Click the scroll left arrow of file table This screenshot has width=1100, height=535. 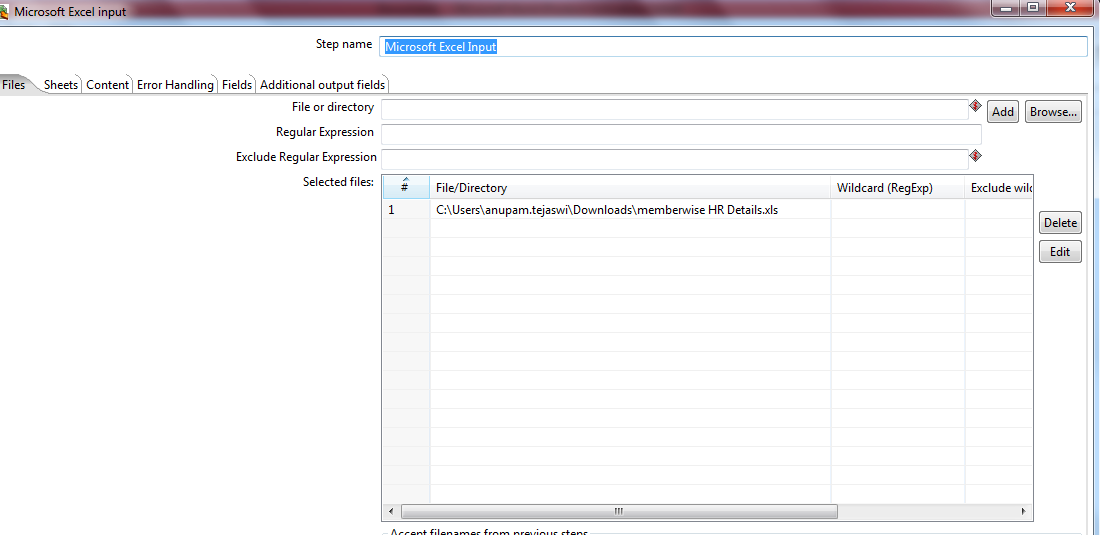point(391,512)
